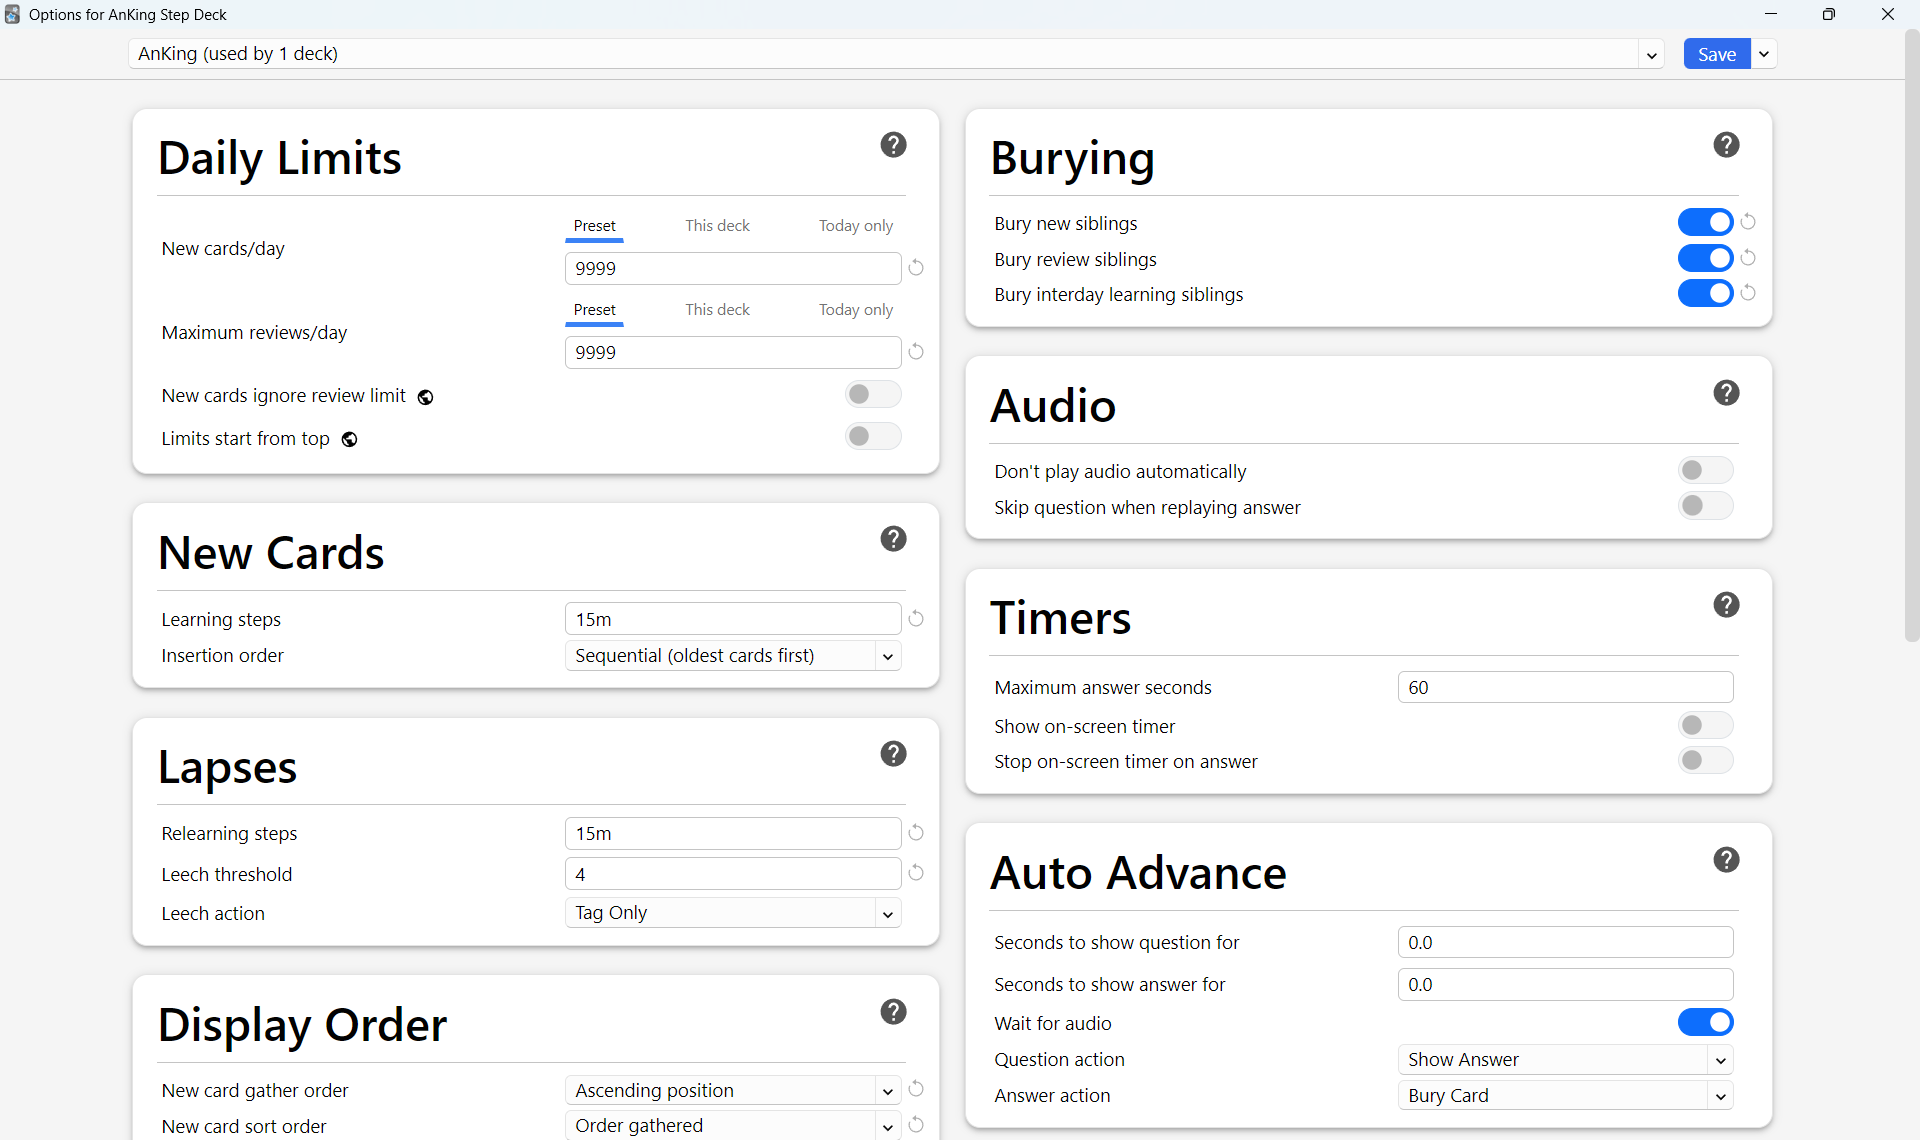
Task: Revert Learning steps value icon
Action: click(916, 619)
